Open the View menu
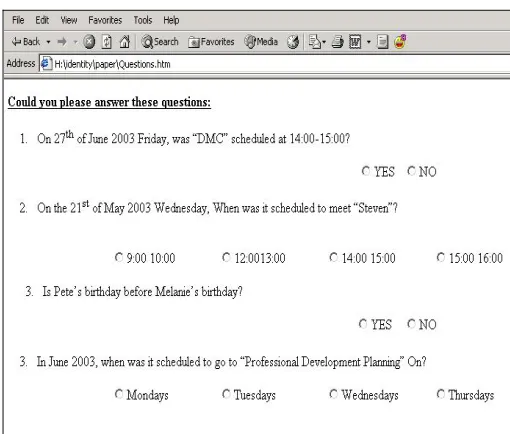The width and height of the screenshot is (510, 434). tap(69, 20)
